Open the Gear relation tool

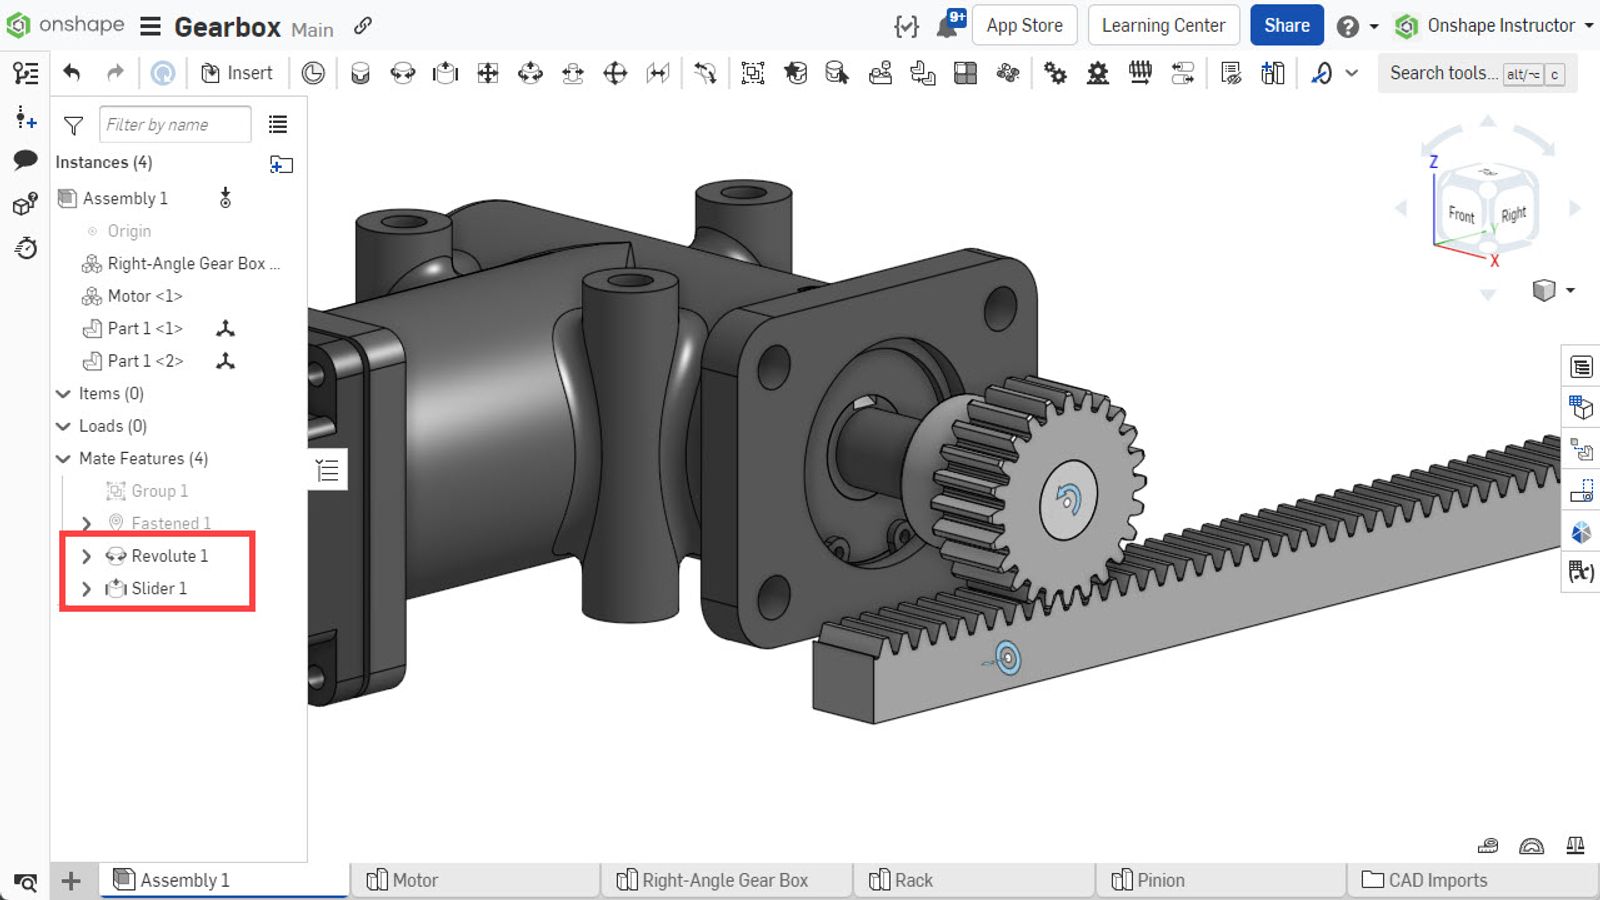point(1055,73)
